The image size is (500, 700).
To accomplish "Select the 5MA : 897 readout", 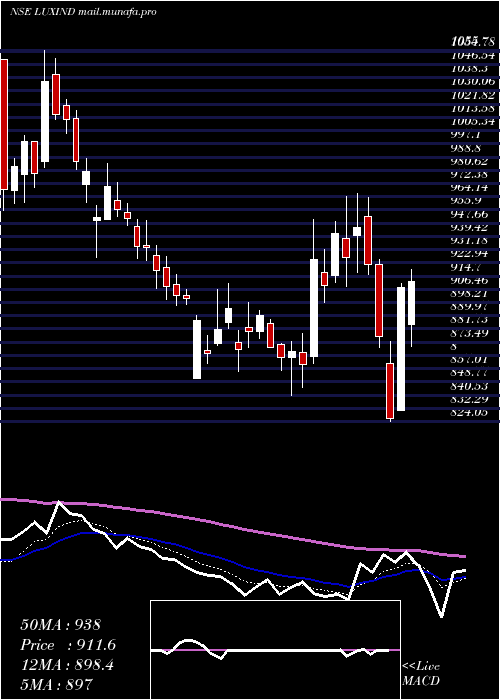I will click(56, 684).
